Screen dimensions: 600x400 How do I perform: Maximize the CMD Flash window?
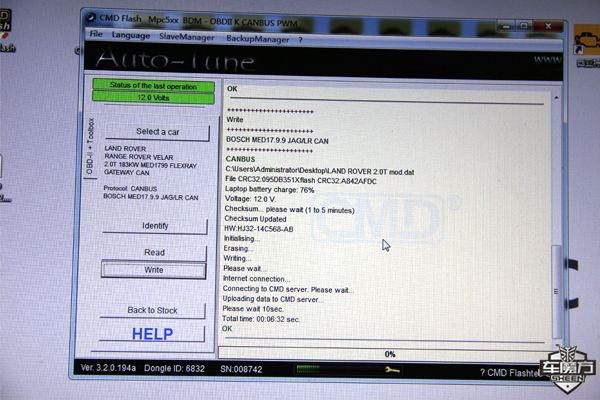tap(524, 26)
